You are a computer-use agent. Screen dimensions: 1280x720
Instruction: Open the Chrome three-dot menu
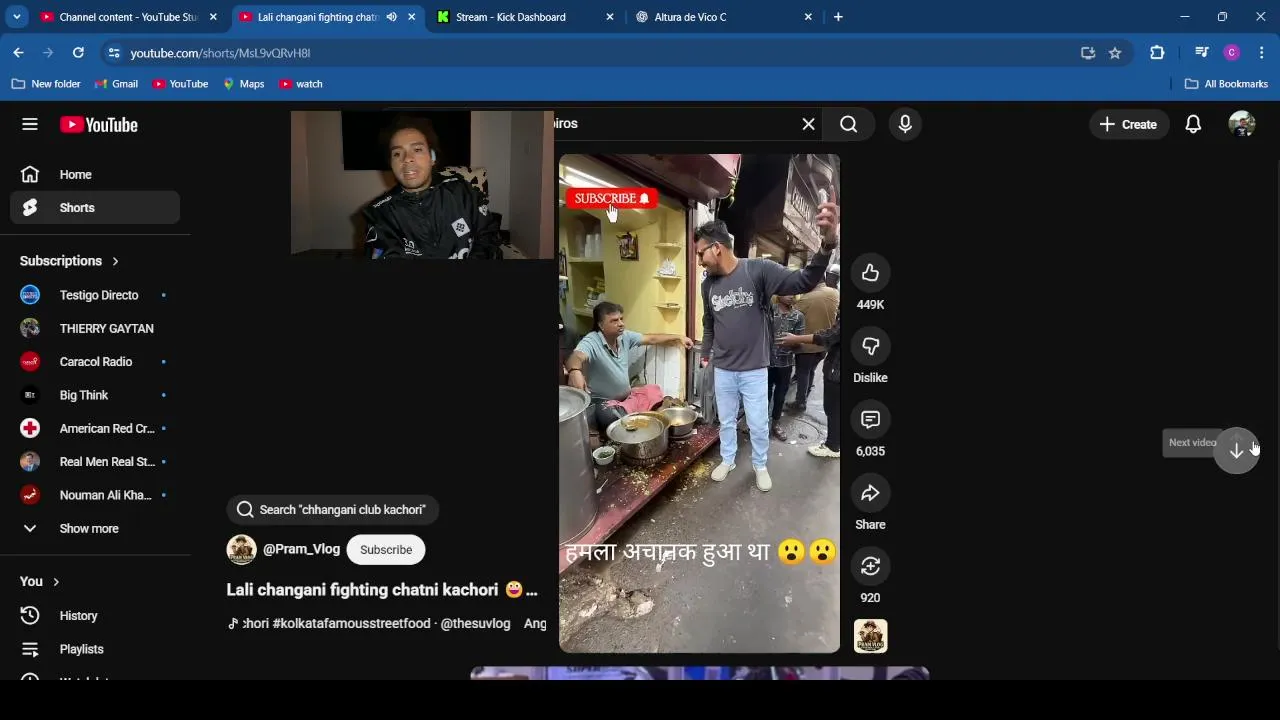(x=1262, y=53)
